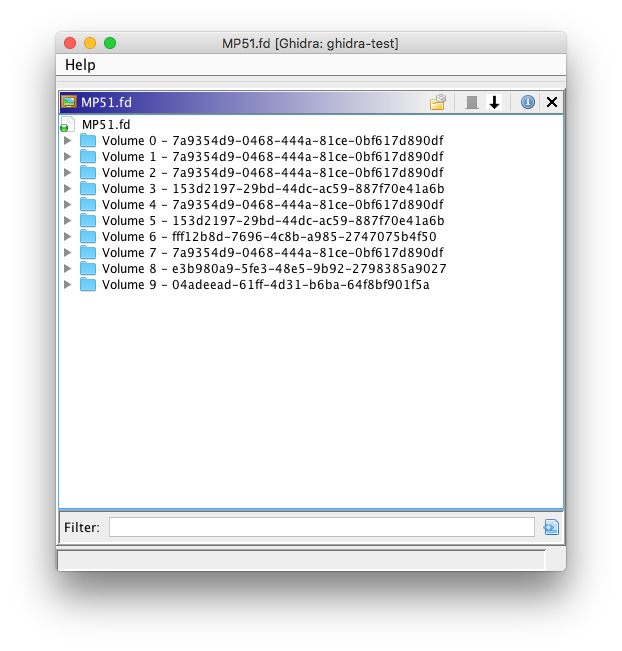Click the Volume 3 folder icon
The width and height of the screenshot is (622, 651).
coord(88,188)
